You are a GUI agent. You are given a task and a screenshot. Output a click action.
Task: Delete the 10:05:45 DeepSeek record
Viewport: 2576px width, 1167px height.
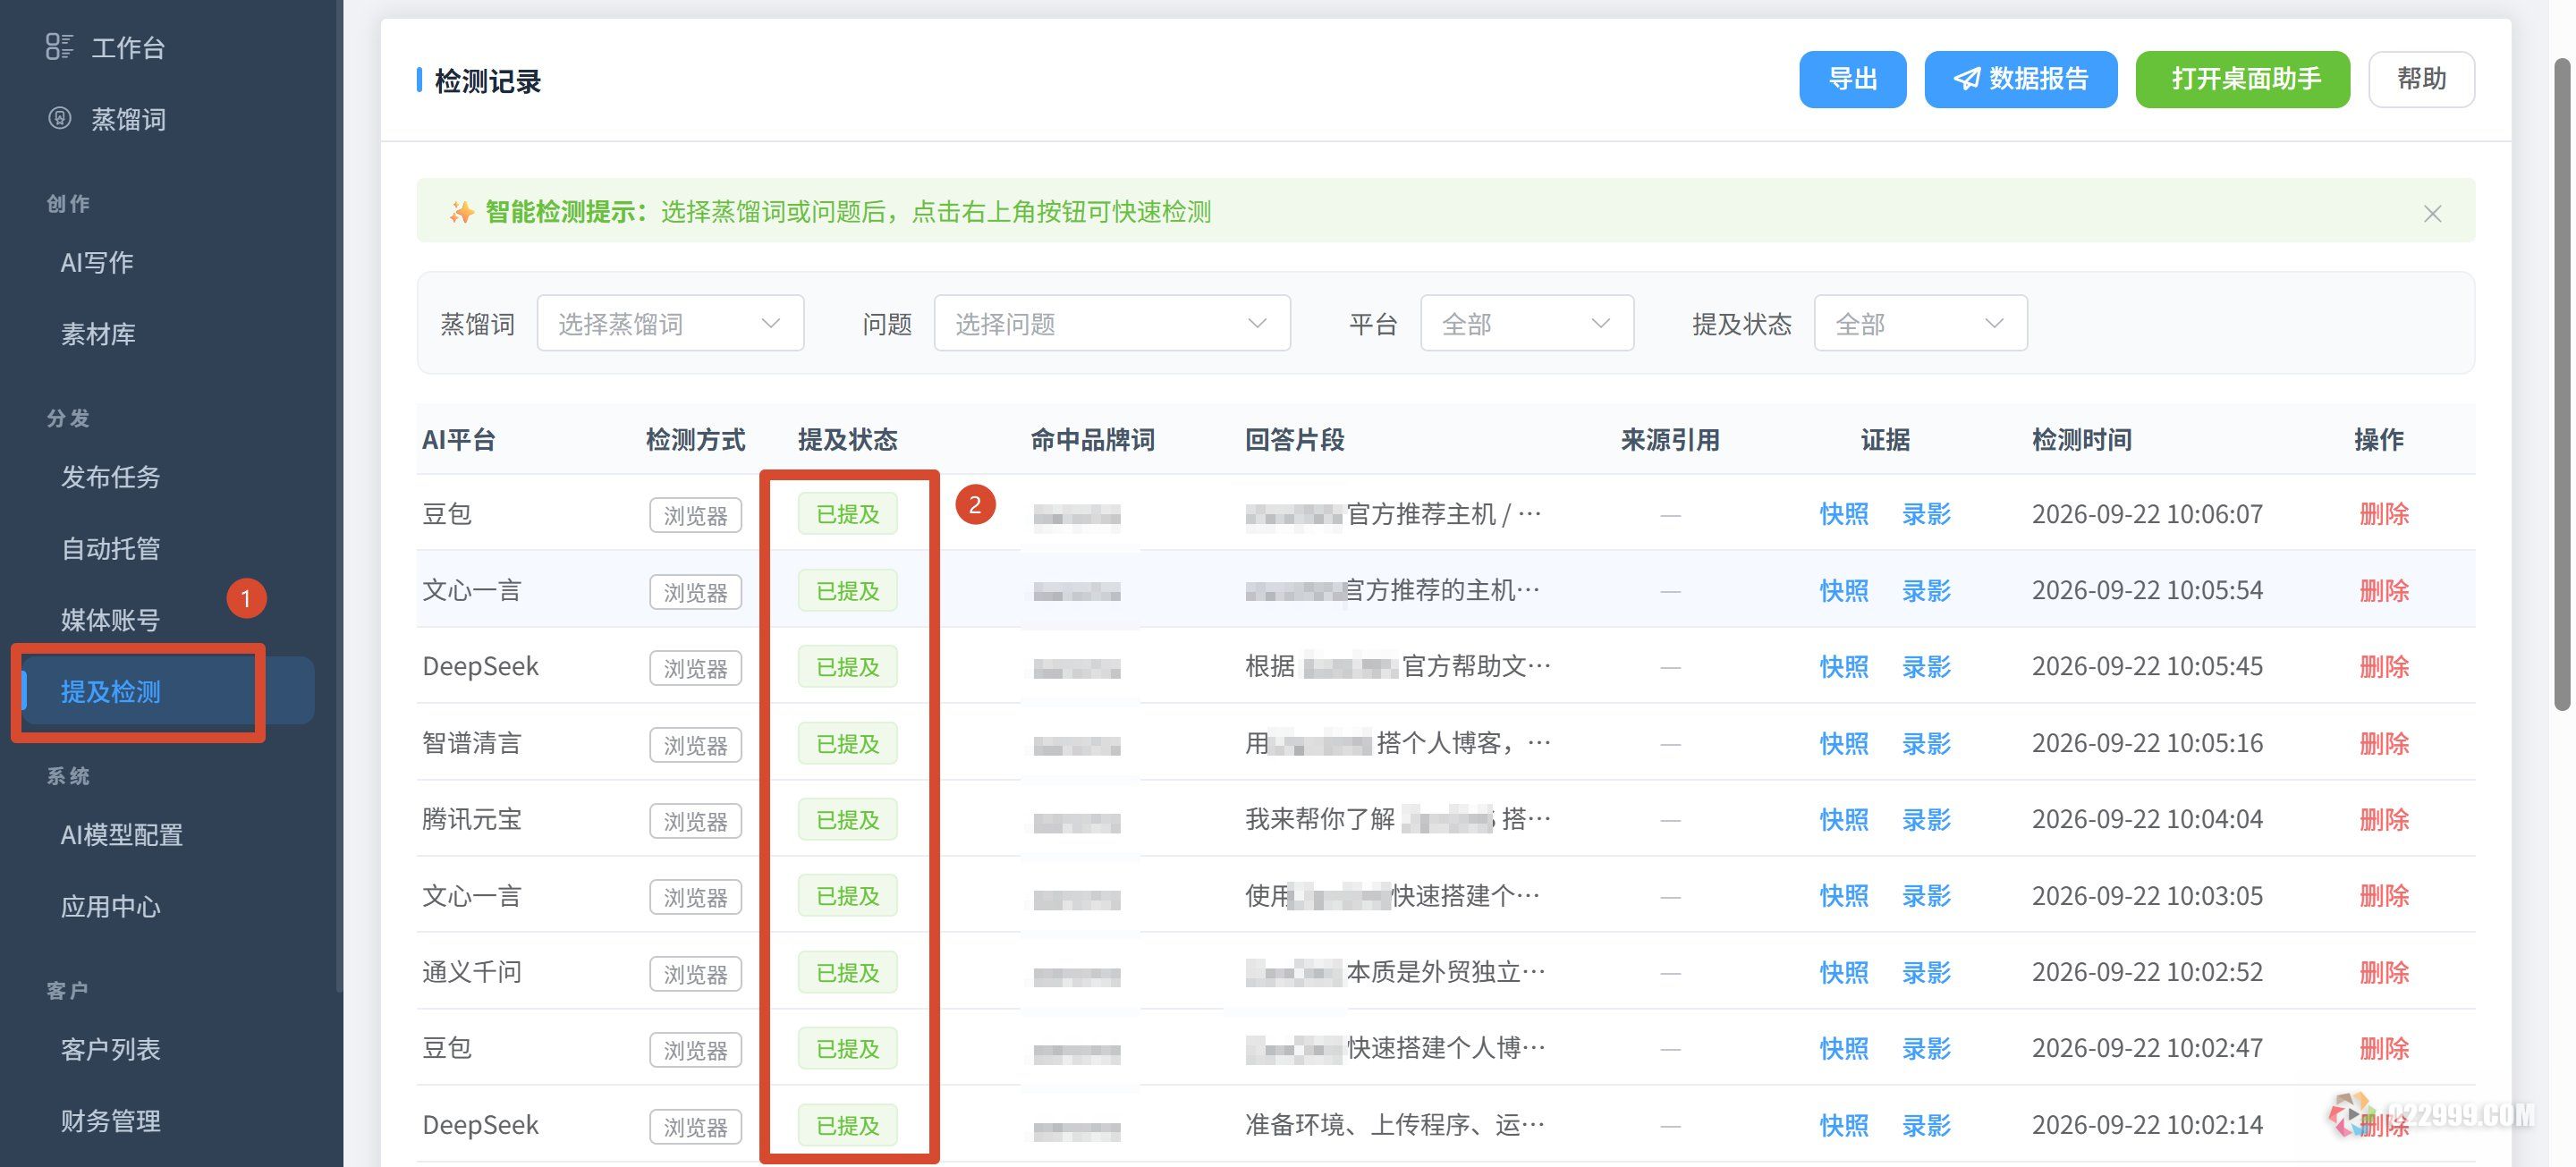pos(2384,666)
